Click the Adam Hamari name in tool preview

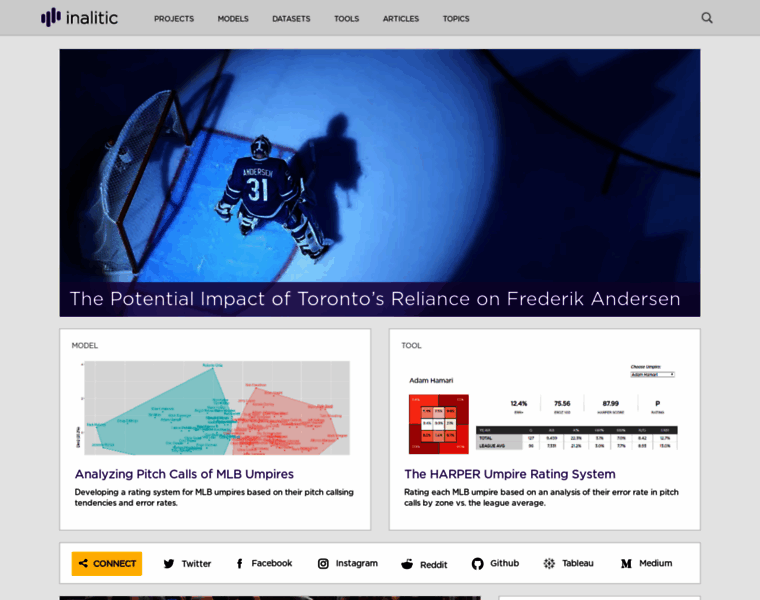[x=431, y=380]
